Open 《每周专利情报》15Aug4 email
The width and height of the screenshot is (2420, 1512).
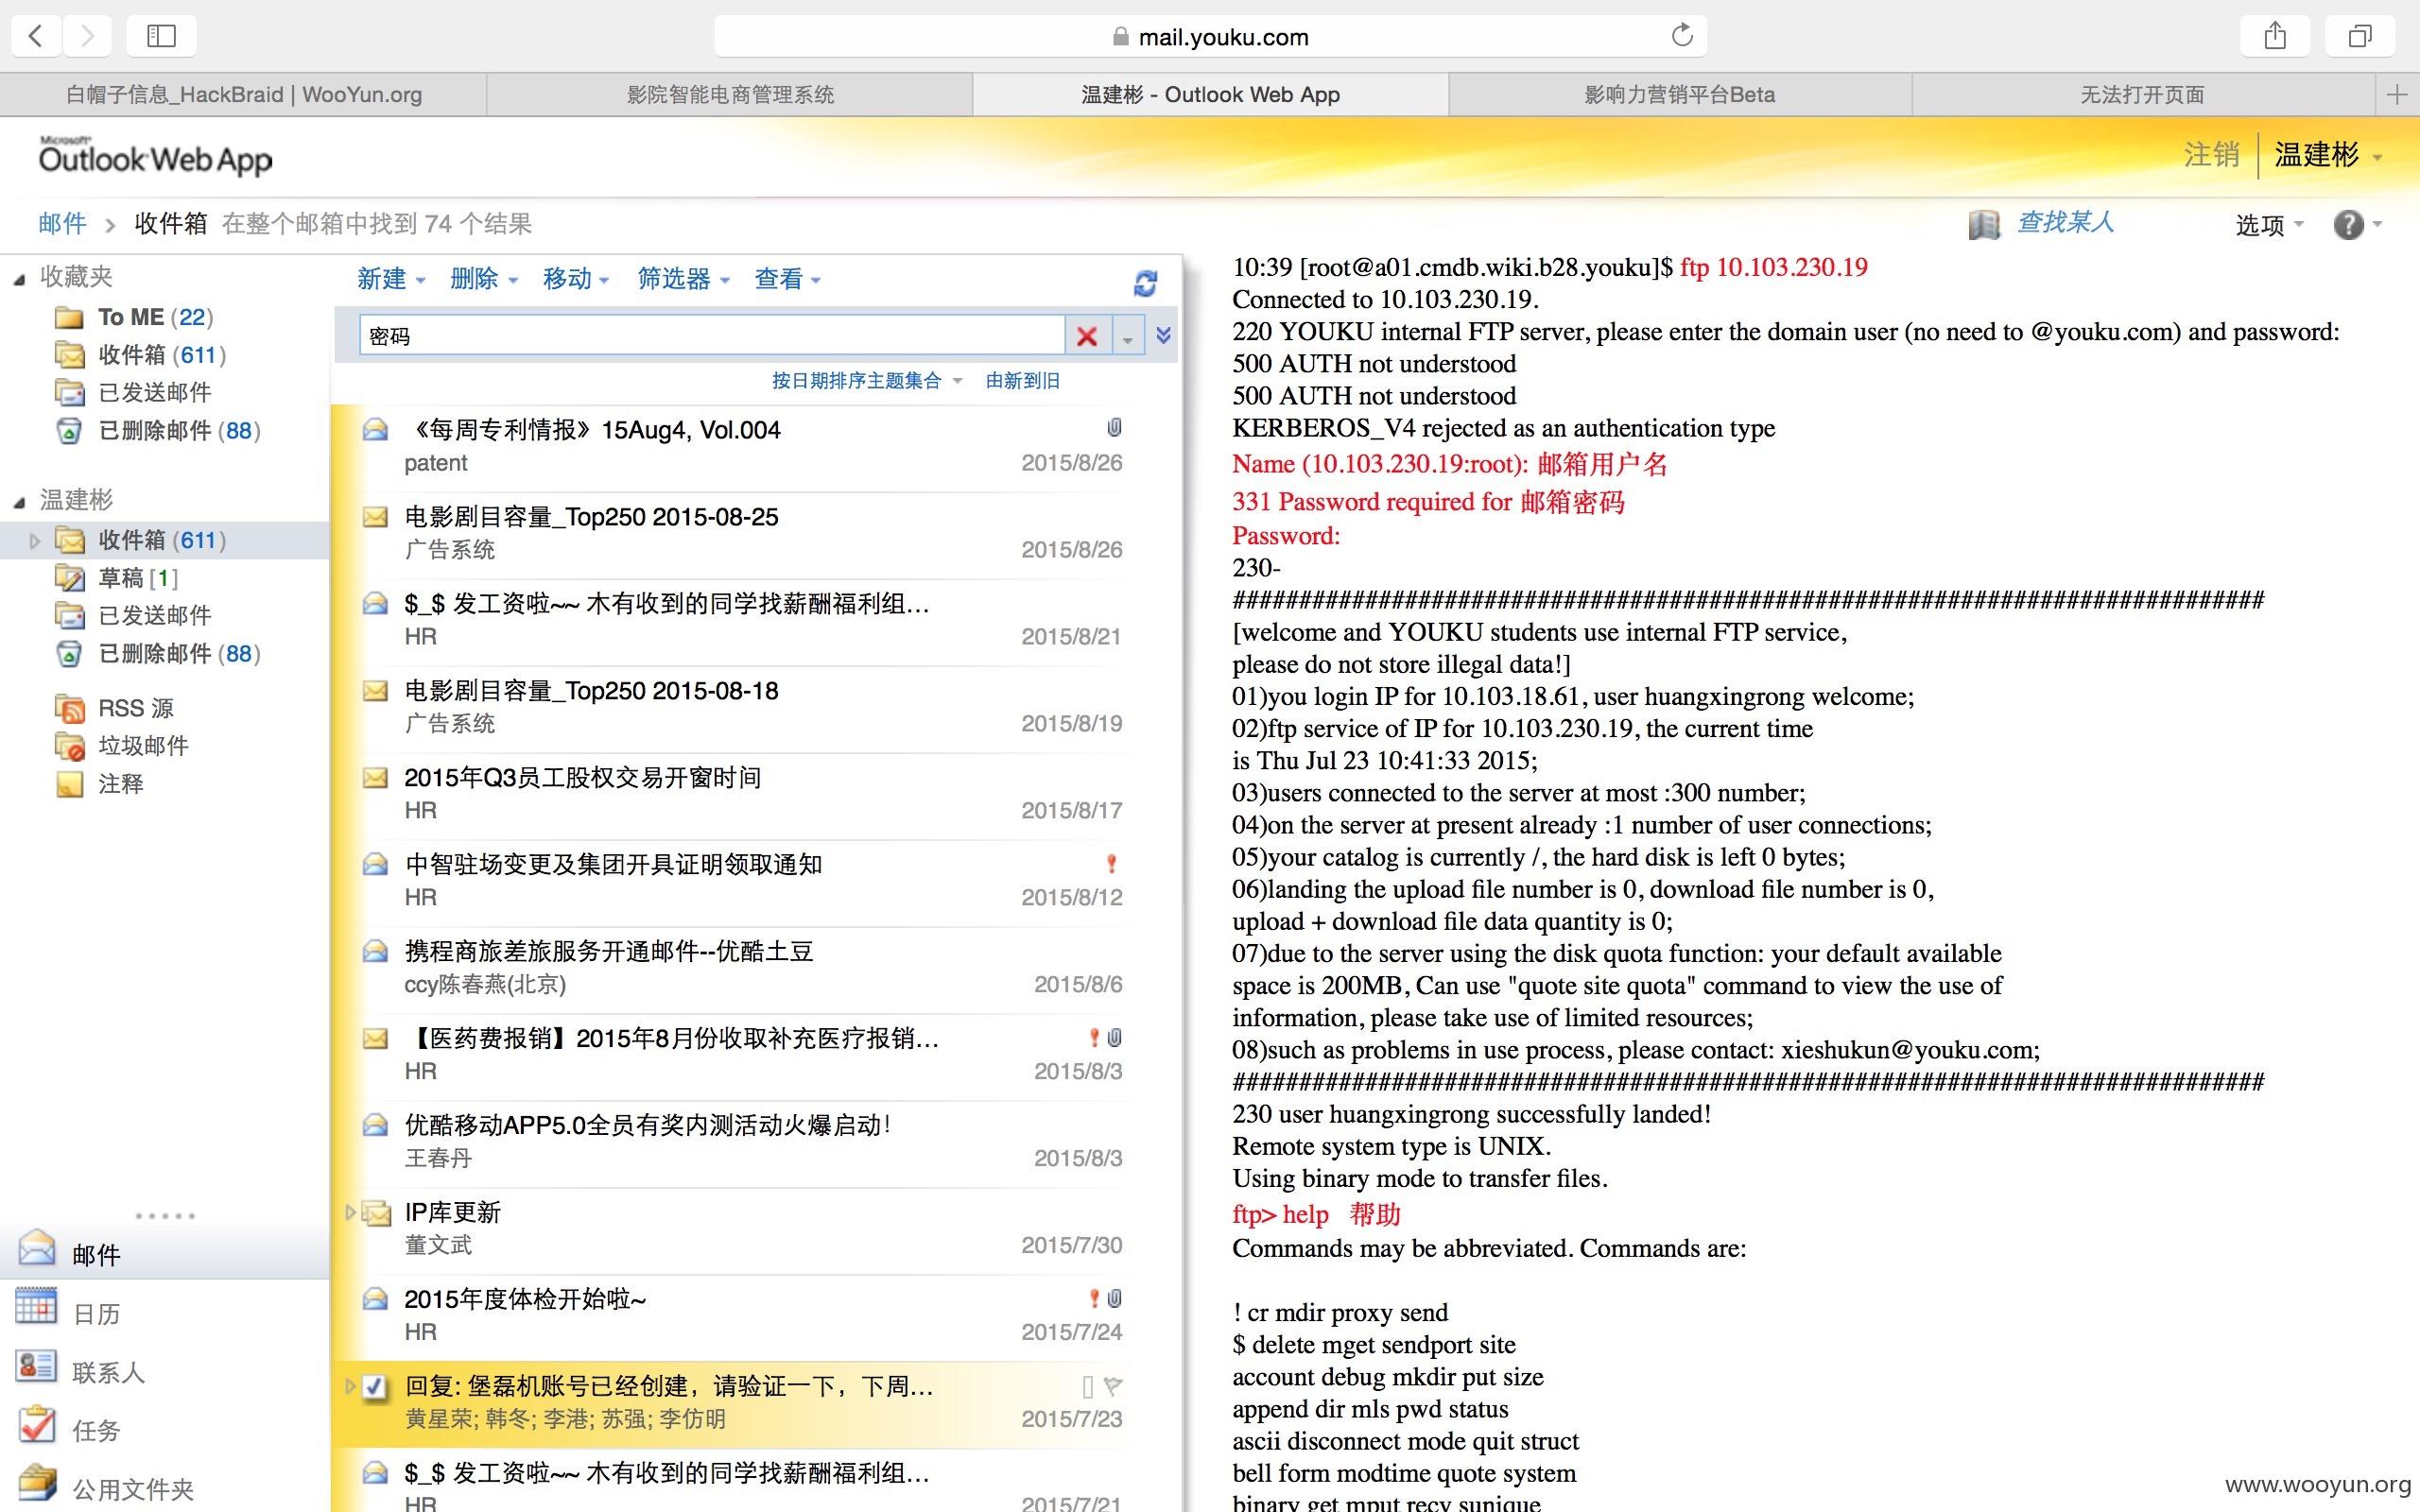742,446
